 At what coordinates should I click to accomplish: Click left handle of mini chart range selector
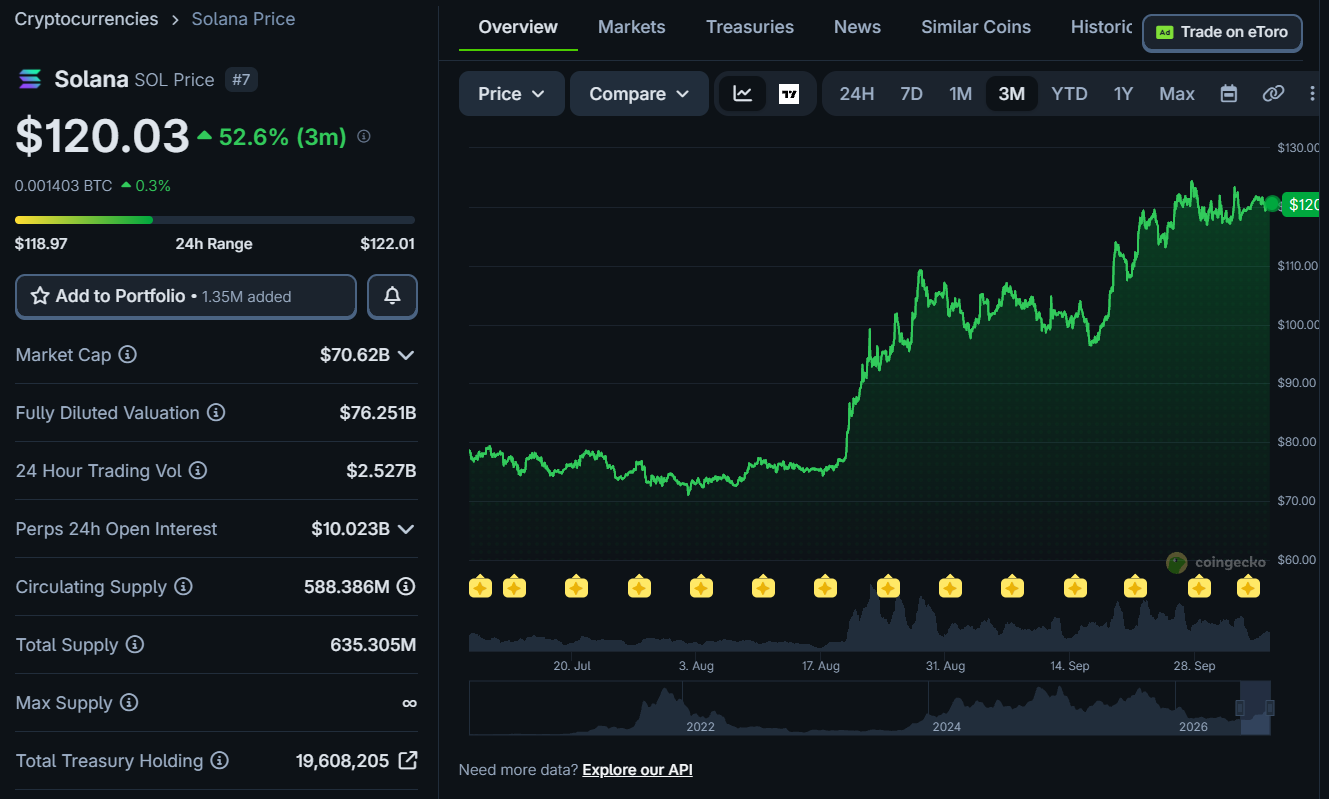pos(1240,708)
